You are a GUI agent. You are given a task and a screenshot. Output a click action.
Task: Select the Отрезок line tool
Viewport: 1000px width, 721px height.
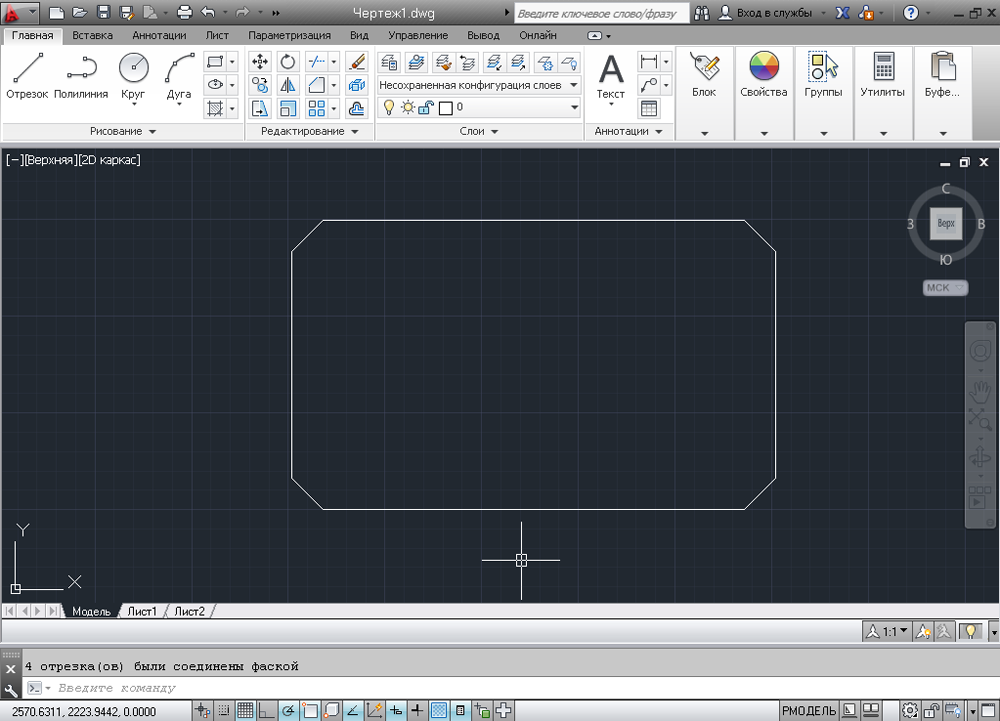click(29, 75)
